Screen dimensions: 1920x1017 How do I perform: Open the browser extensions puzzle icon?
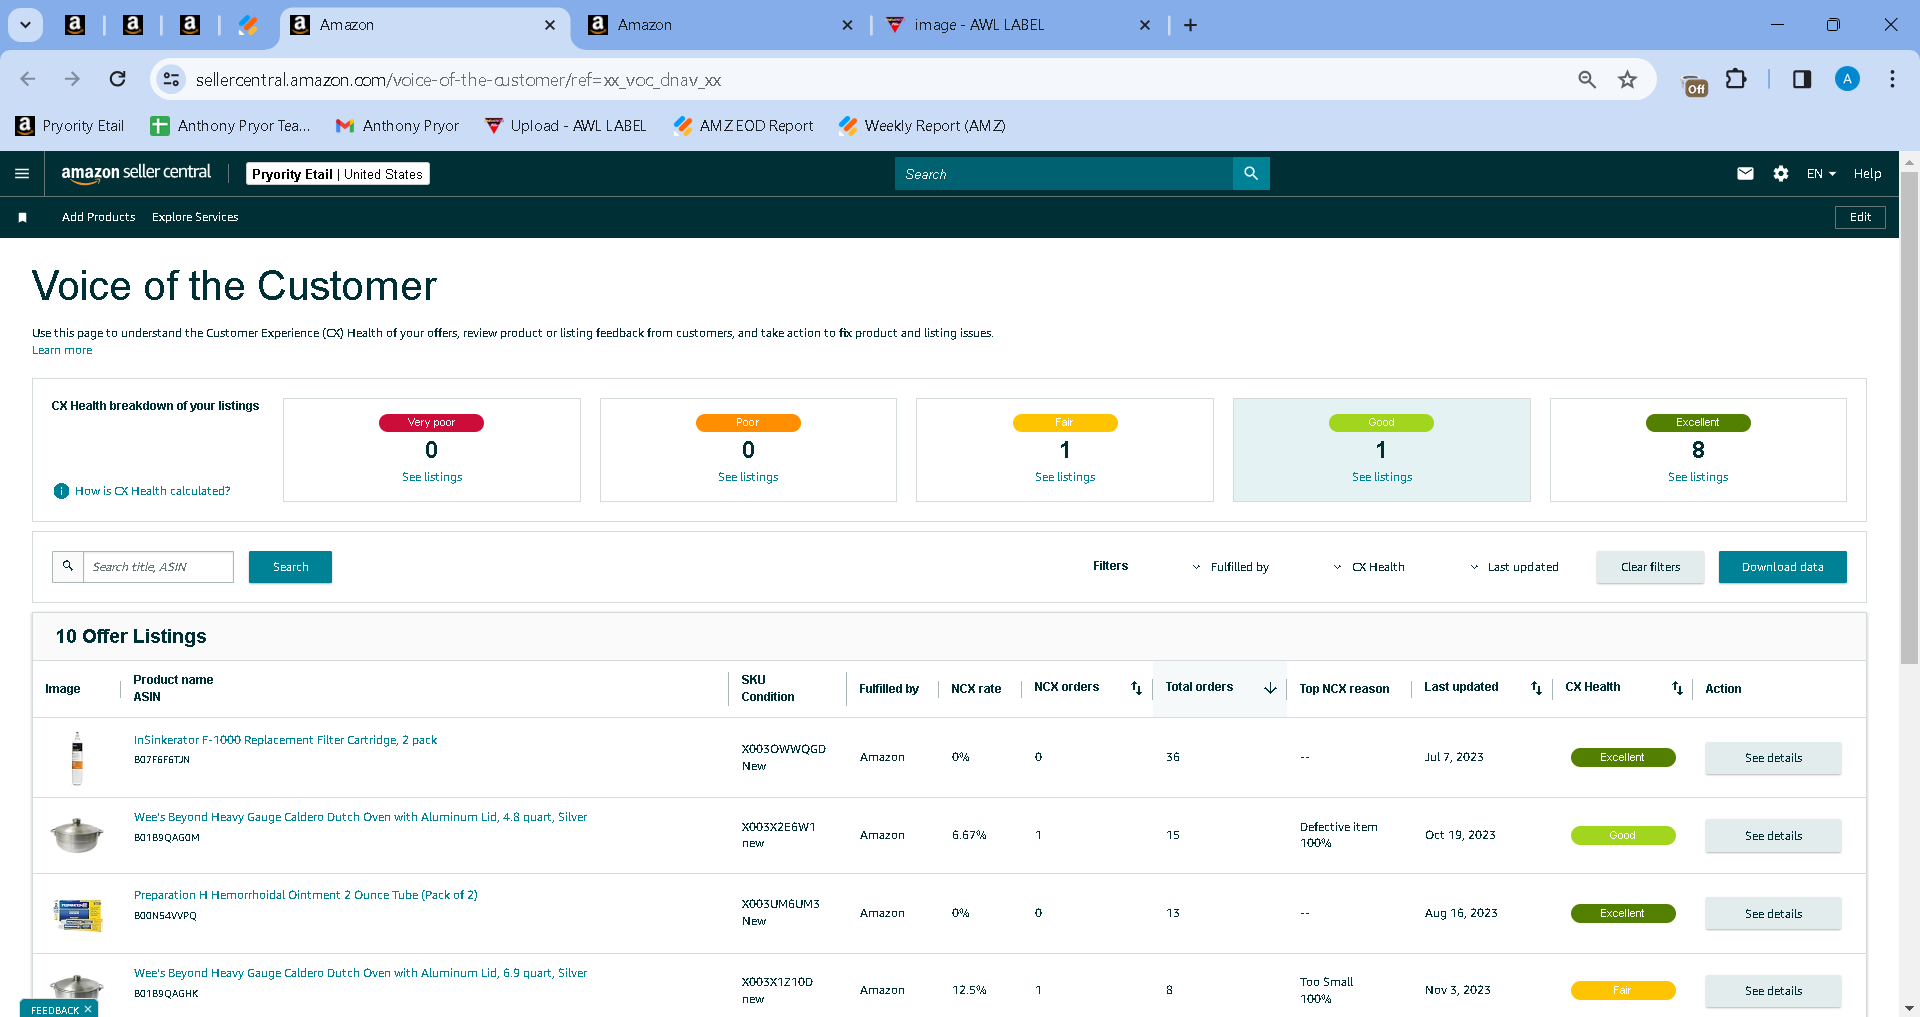pyautogui.click(x=1737, y=79)
